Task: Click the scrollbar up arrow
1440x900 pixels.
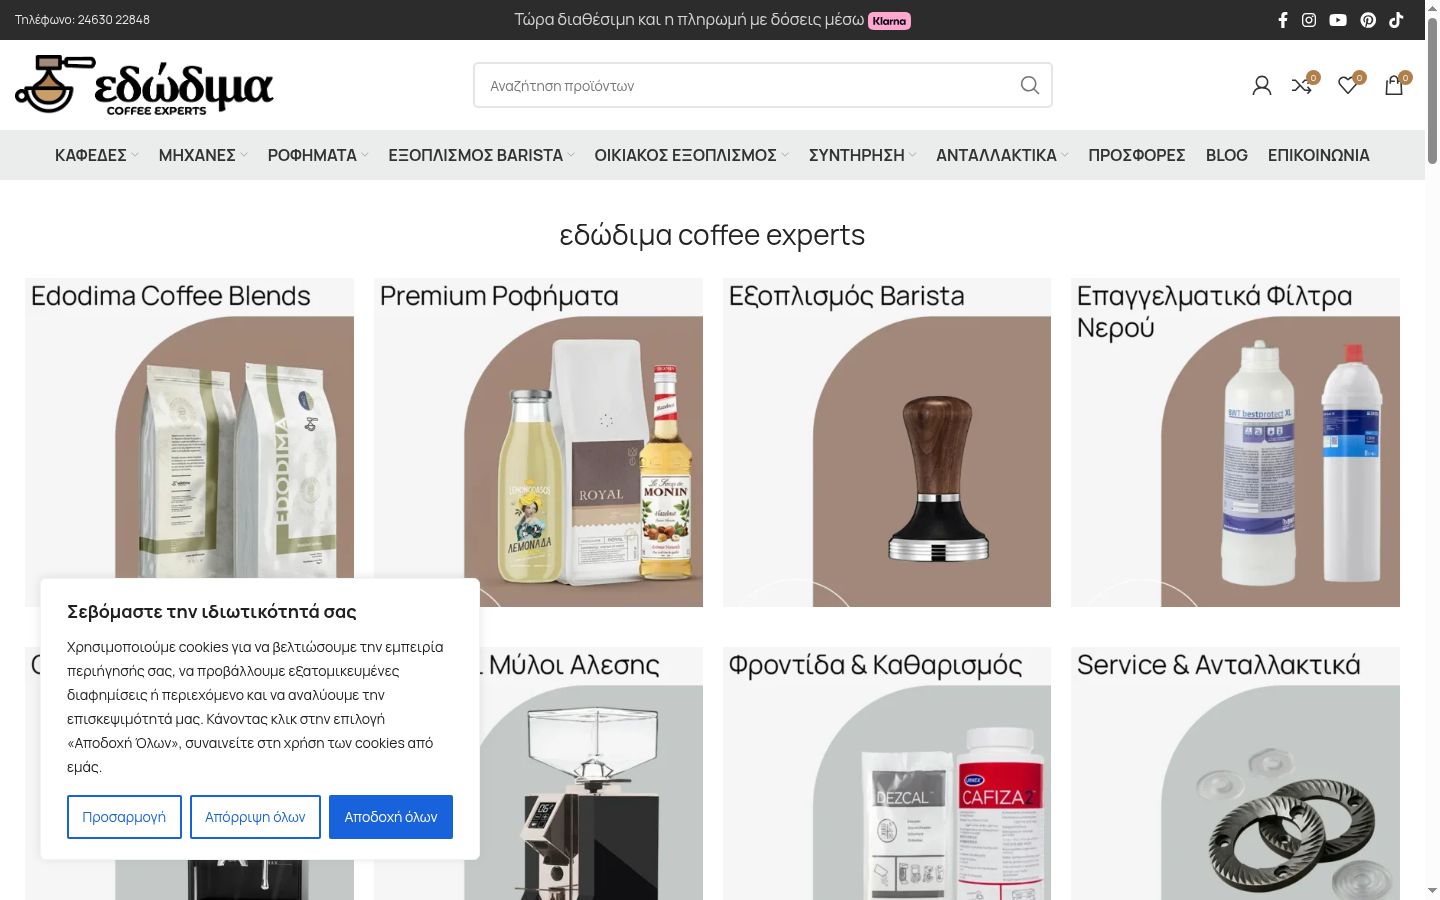Action: point(1432,7)
